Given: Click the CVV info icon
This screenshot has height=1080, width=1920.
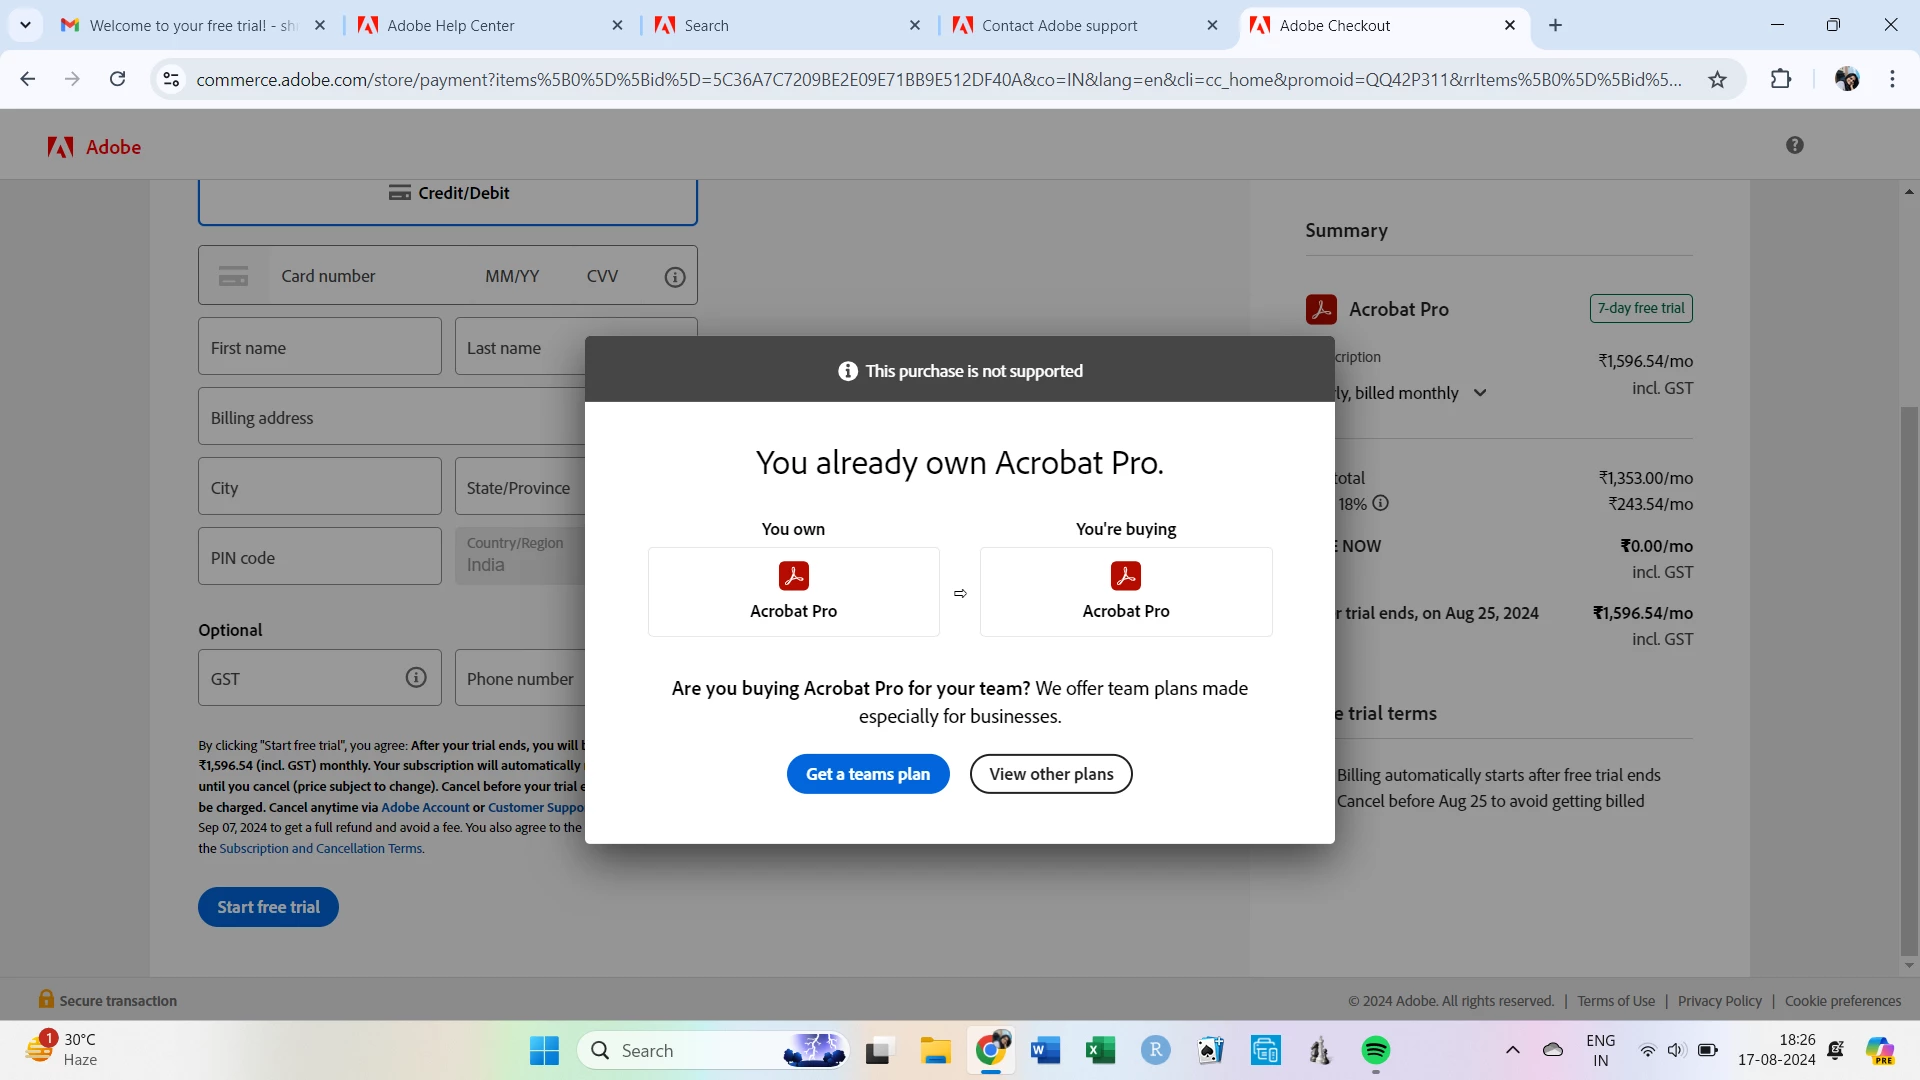Looking at the screenshot, I should point(675,277).
